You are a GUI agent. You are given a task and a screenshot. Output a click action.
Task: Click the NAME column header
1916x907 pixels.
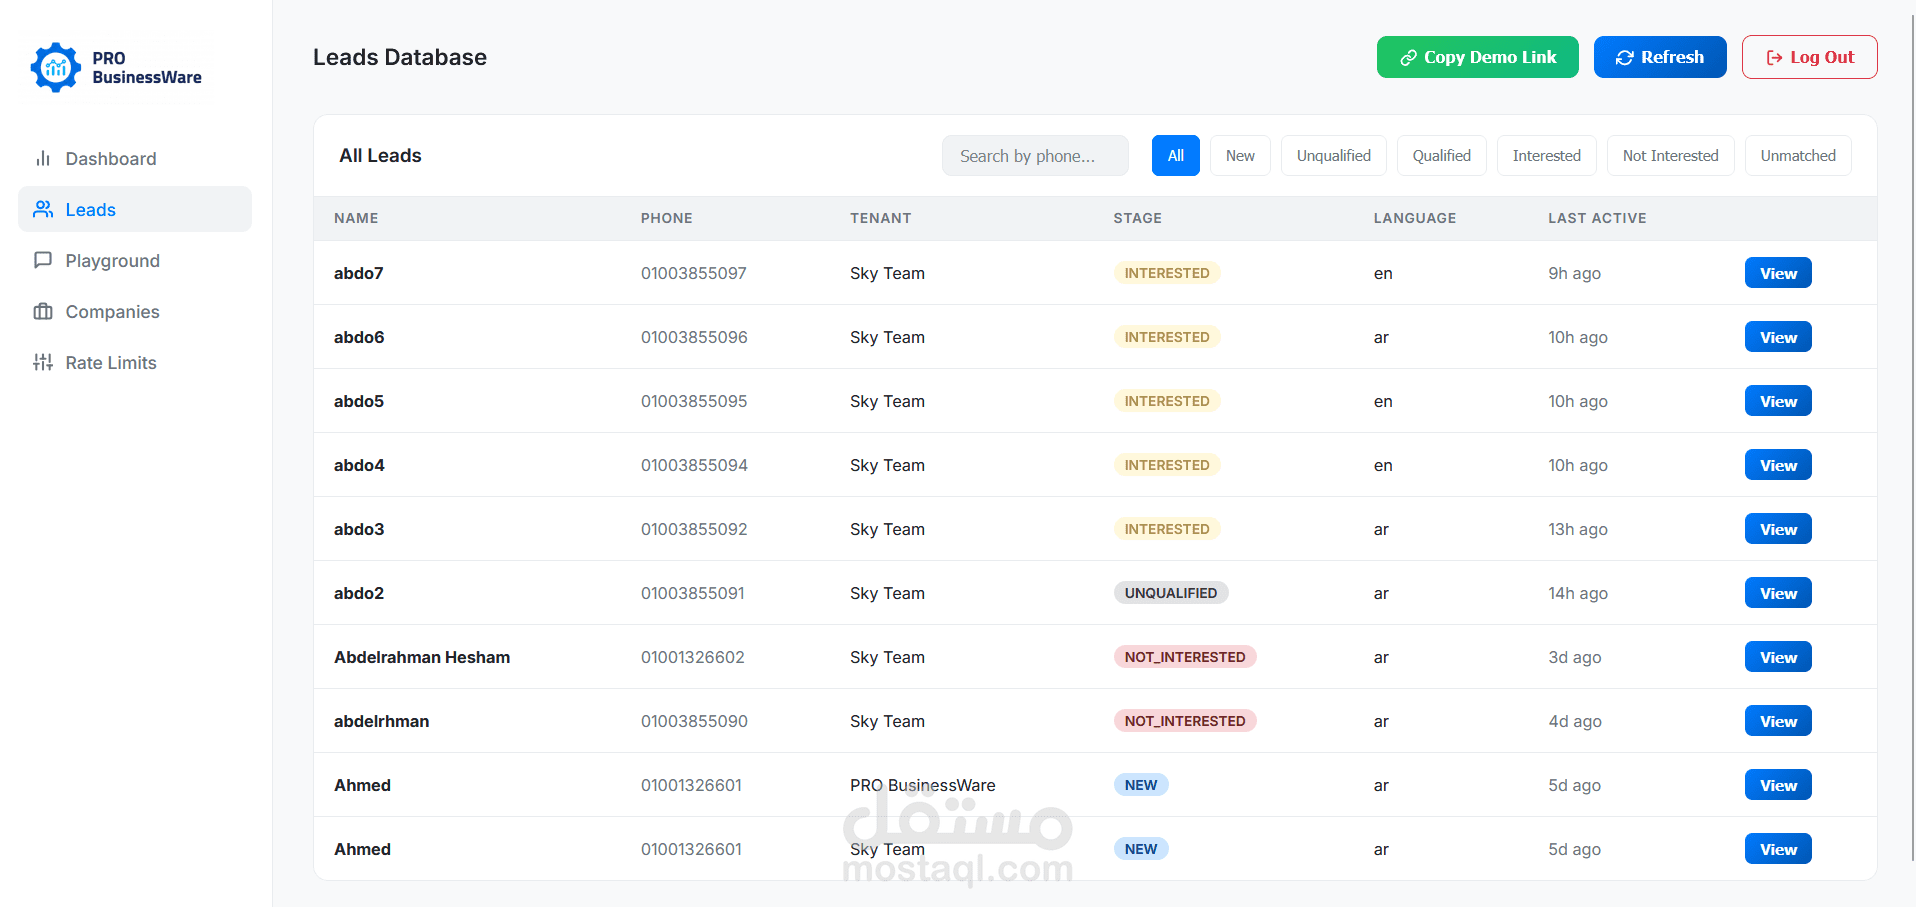pyautogui.click(x=356, y=218)
